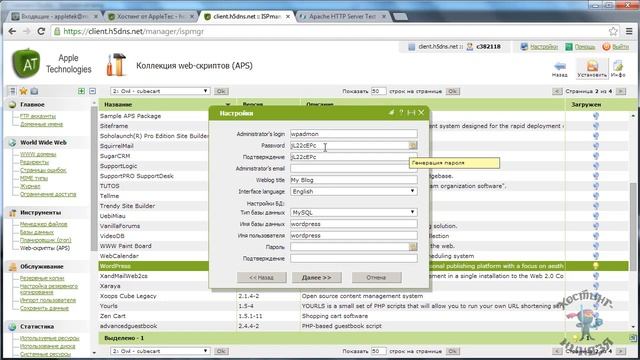Open the Chrome hamburger menu

629,31
